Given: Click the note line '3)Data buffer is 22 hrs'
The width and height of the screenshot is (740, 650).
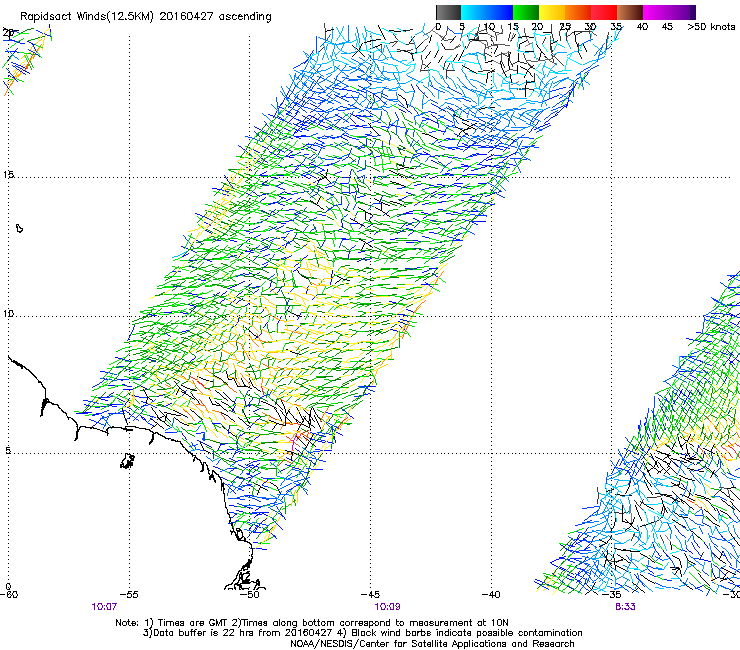Looking at the screenshot, I should pyautogui.click(x=363, y=633).
